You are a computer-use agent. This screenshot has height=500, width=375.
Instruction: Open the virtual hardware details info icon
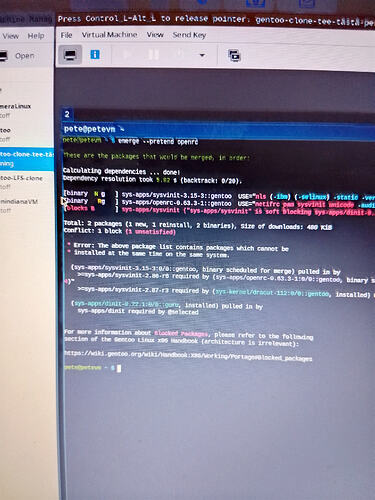[x=95, y=54]
